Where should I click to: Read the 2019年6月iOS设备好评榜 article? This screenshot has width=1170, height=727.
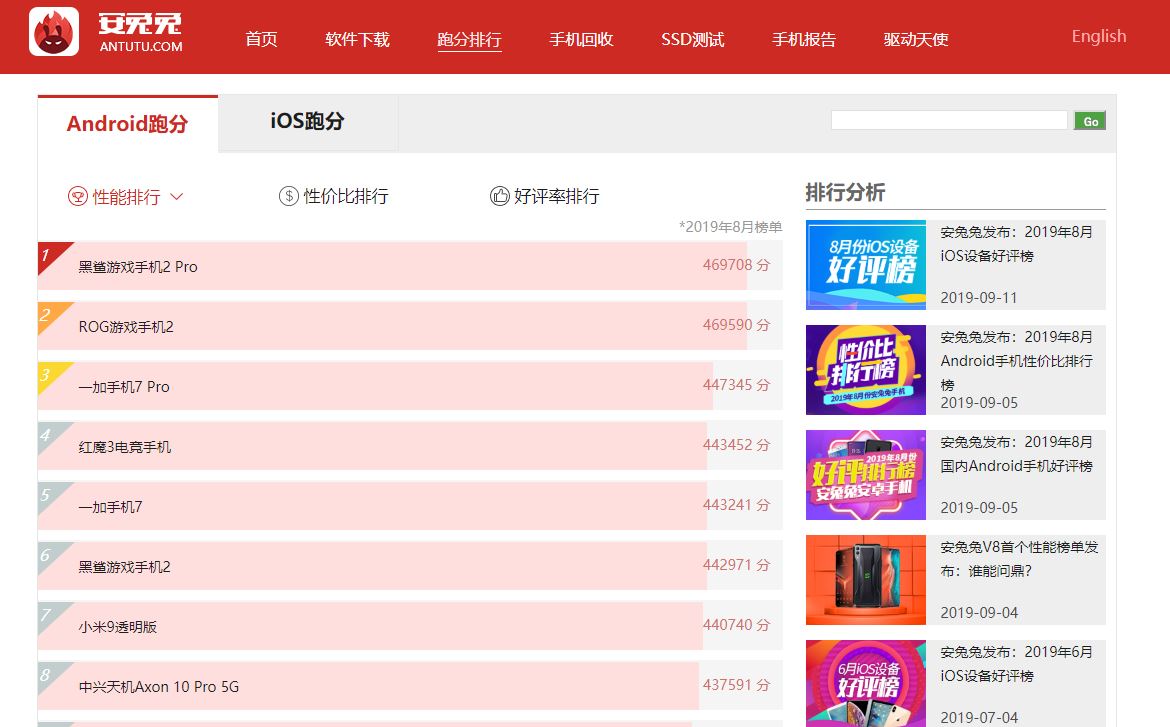click(1016, 664)
